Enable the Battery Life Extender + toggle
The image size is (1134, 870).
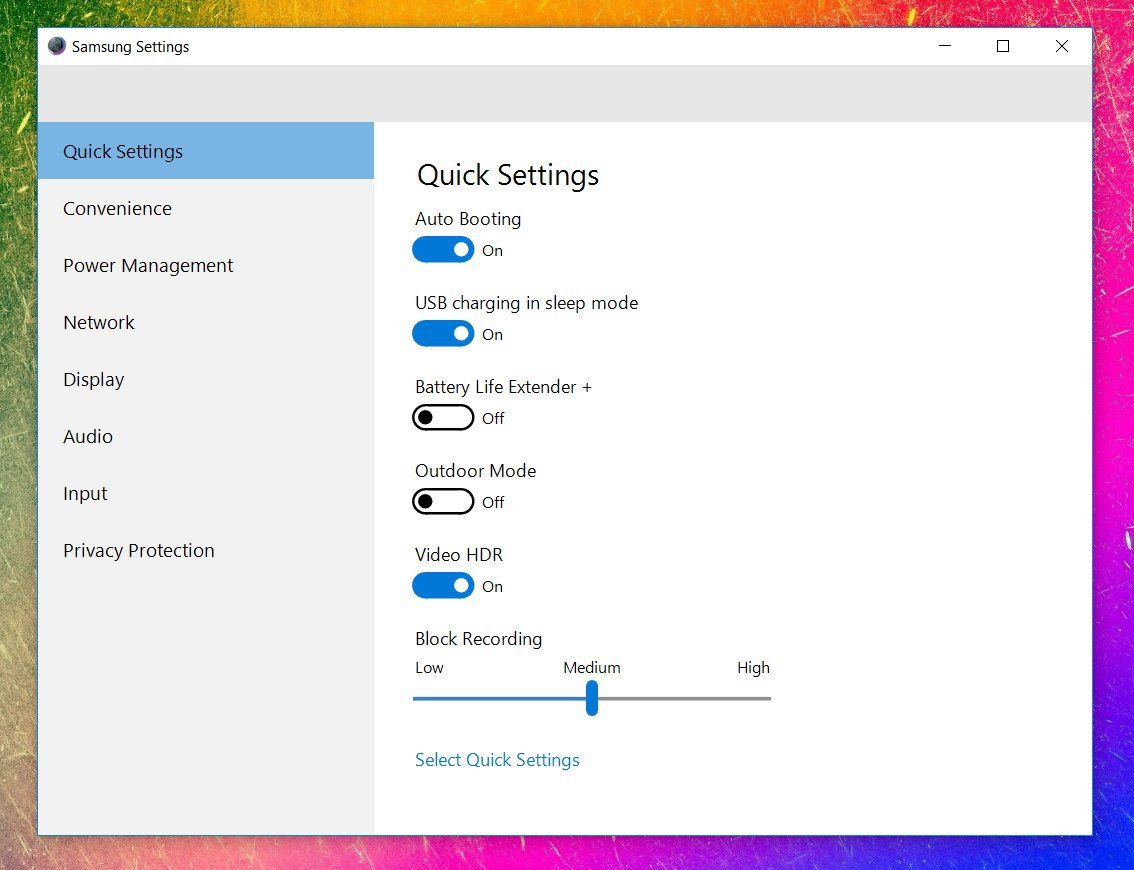click(x=443, y=418)
